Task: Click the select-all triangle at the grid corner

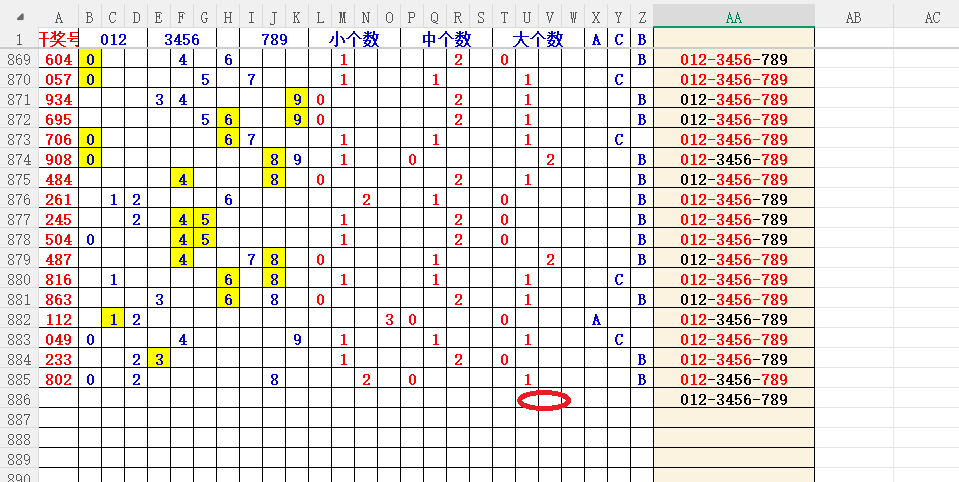Action: (x=20, y=18)
